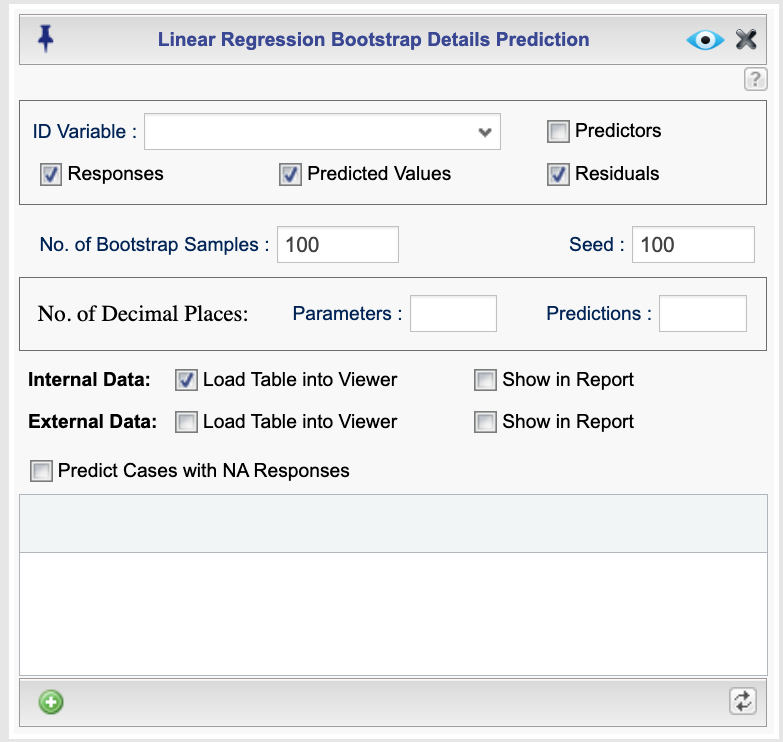Click the No. of Bootstrap Samples field

(x=338, y=245)
